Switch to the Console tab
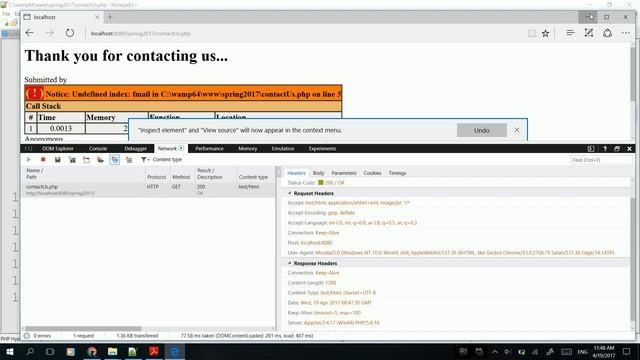Image resolution: width=640 pixels, height=360 pixels. click(98, 149)
